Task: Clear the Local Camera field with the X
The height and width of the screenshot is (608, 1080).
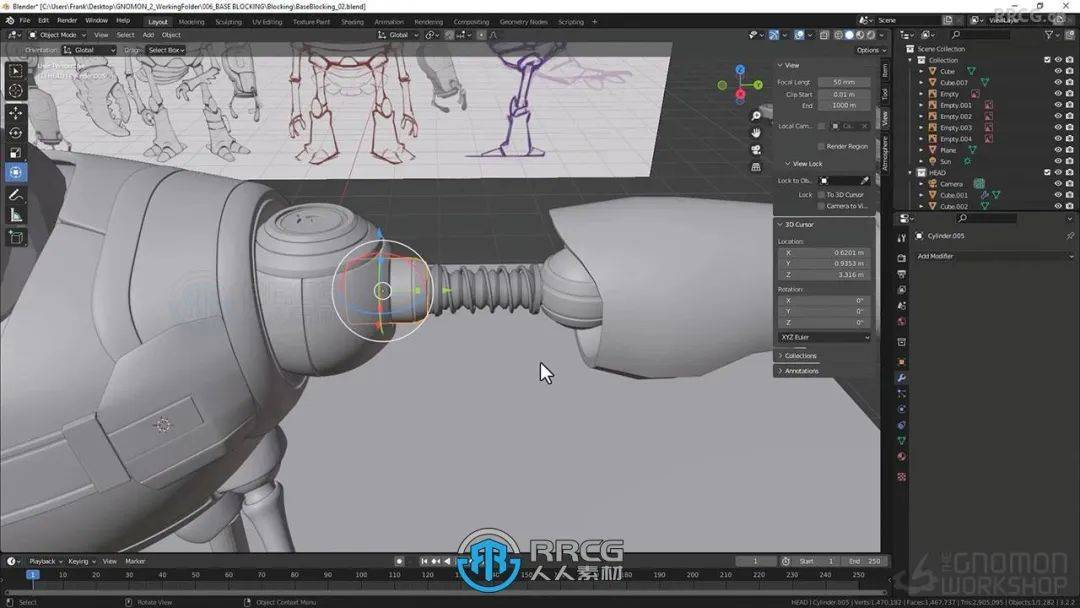Action: pyautogui.click(x=865, y=126)
